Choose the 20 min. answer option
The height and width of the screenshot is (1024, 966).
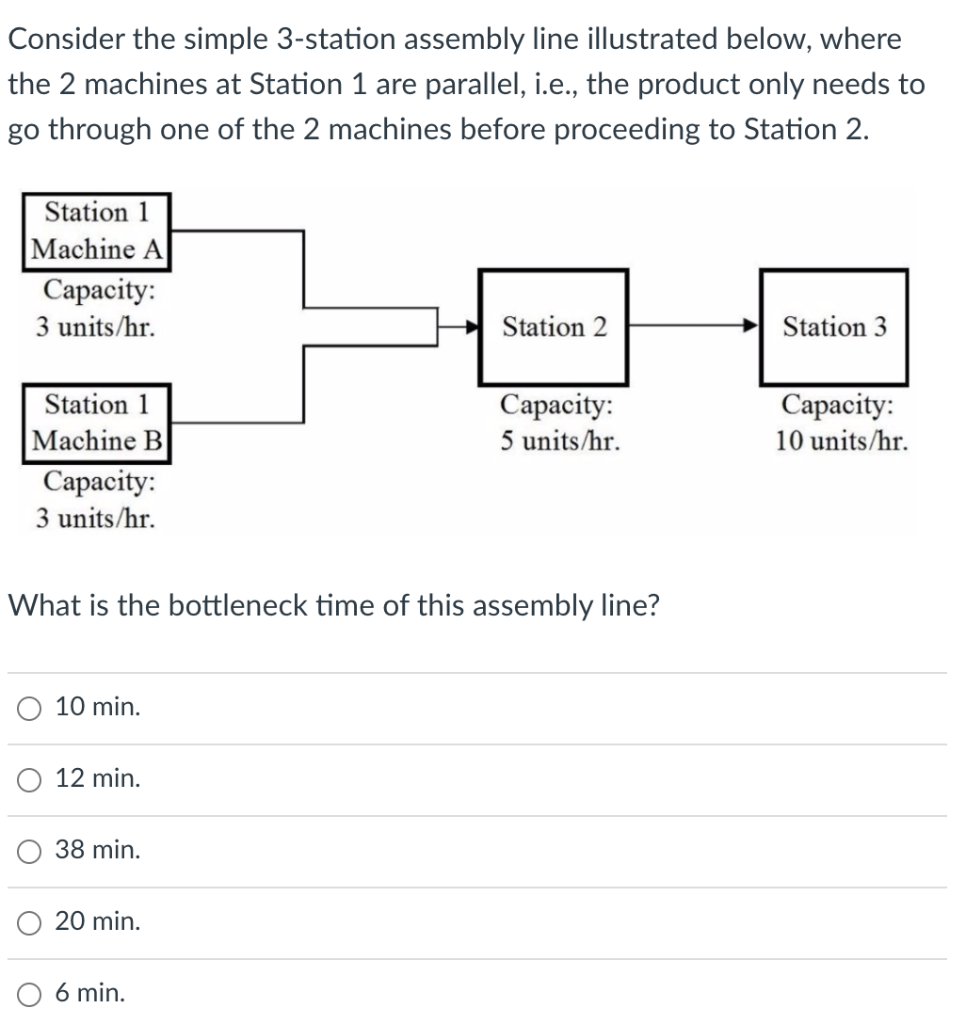[x=29, y=921]
